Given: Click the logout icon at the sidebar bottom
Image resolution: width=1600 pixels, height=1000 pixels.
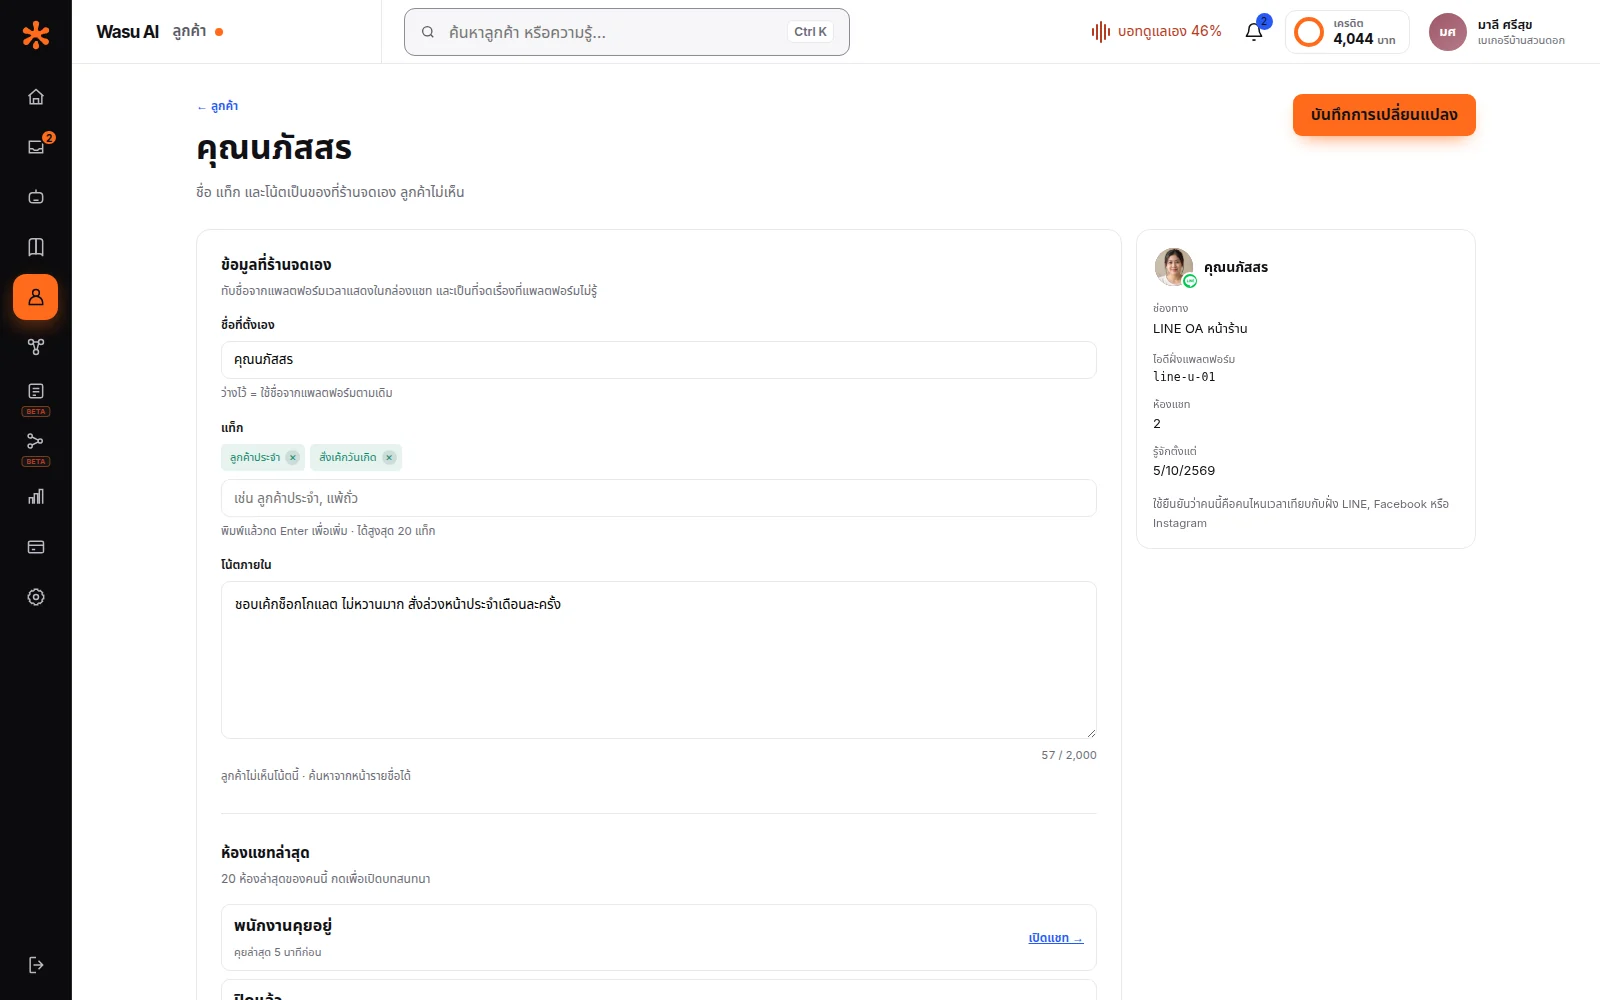Looking at the screenshot, I should pyautogui.click(x=36, y=965).
